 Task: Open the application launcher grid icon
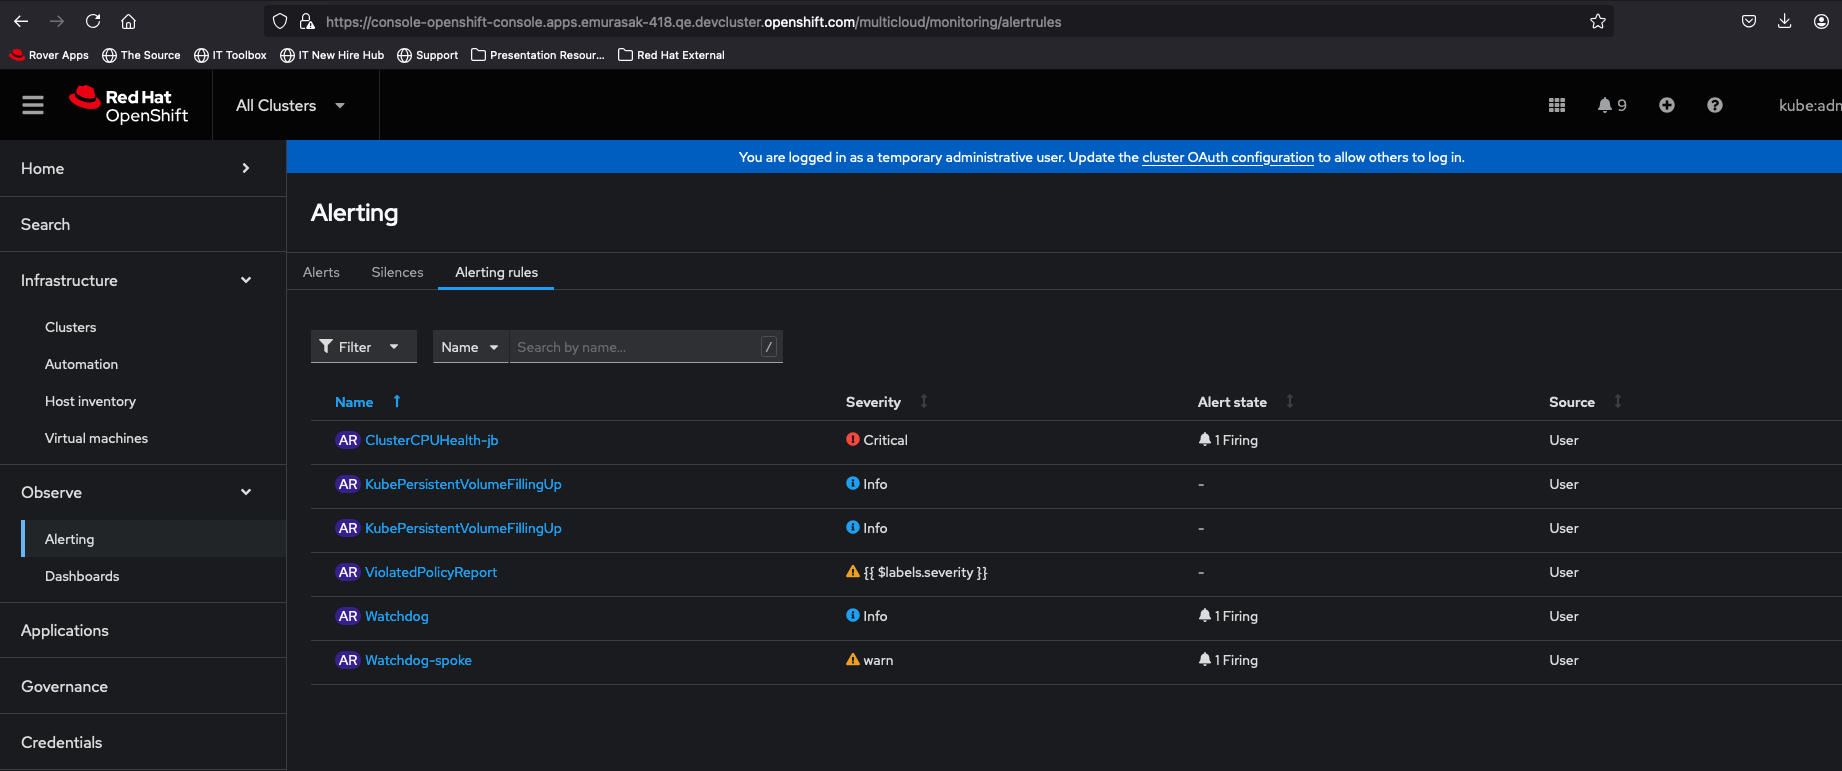1557,105
